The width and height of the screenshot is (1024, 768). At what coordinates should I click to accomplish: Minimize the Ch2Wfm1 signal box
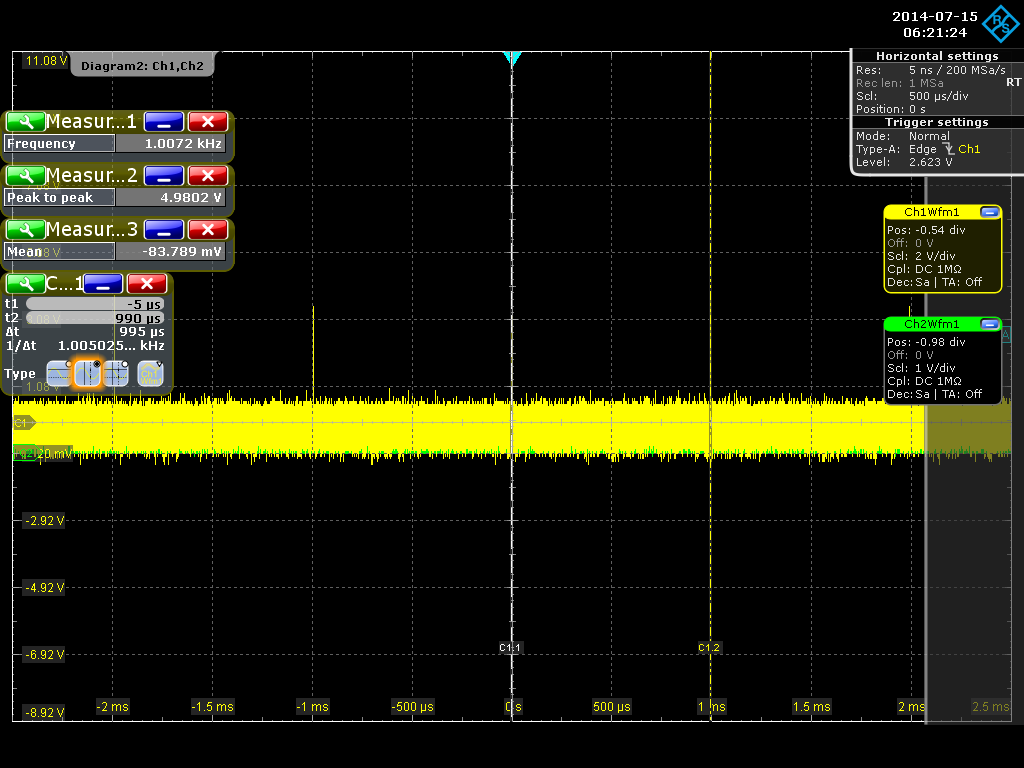point(989,324)
